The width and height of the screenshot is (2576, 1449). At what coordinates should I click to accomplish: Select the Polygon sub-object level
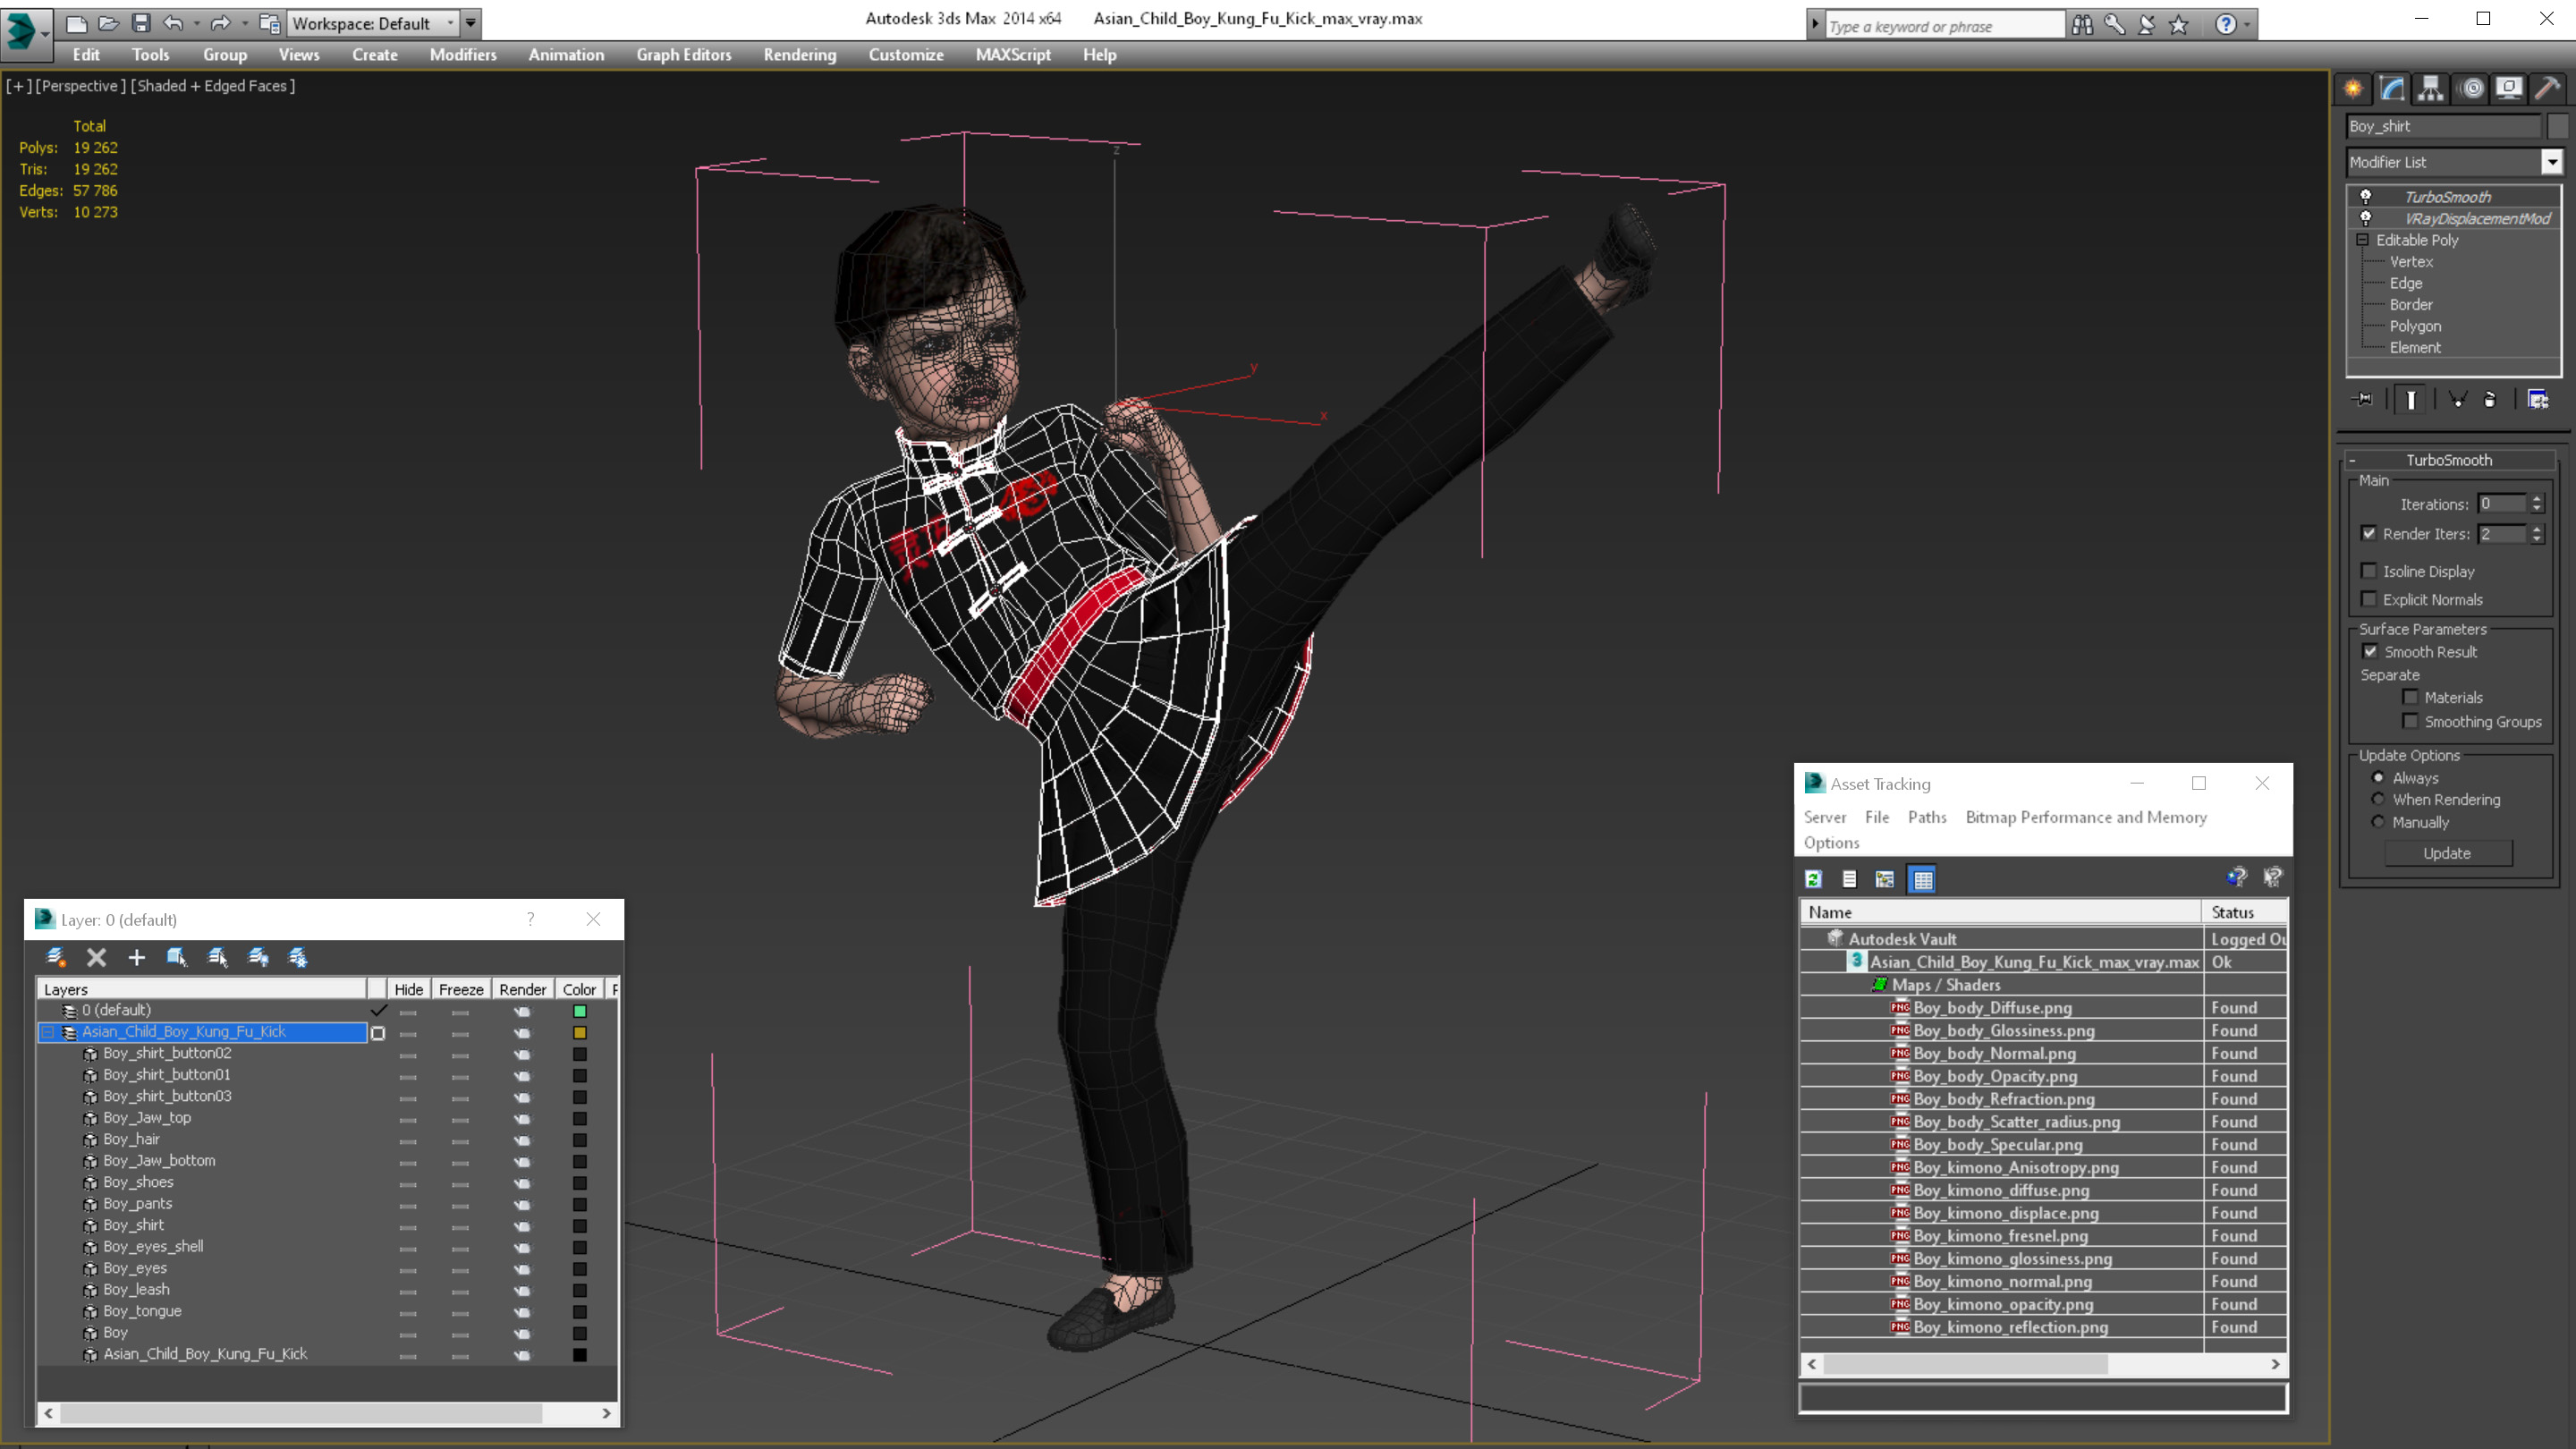point(2414,326)
